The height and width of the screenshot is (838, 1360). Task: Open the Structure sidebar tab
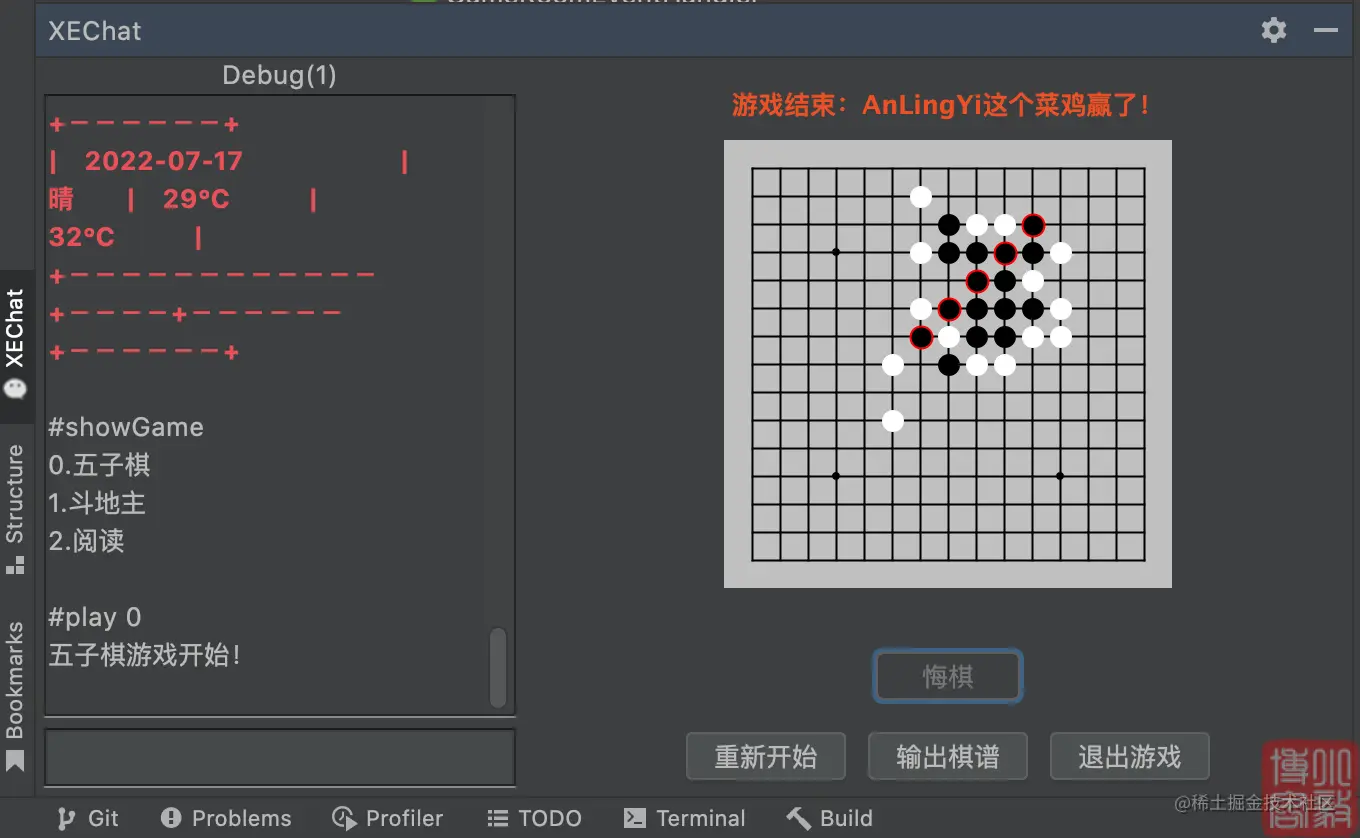coord(15,509)
